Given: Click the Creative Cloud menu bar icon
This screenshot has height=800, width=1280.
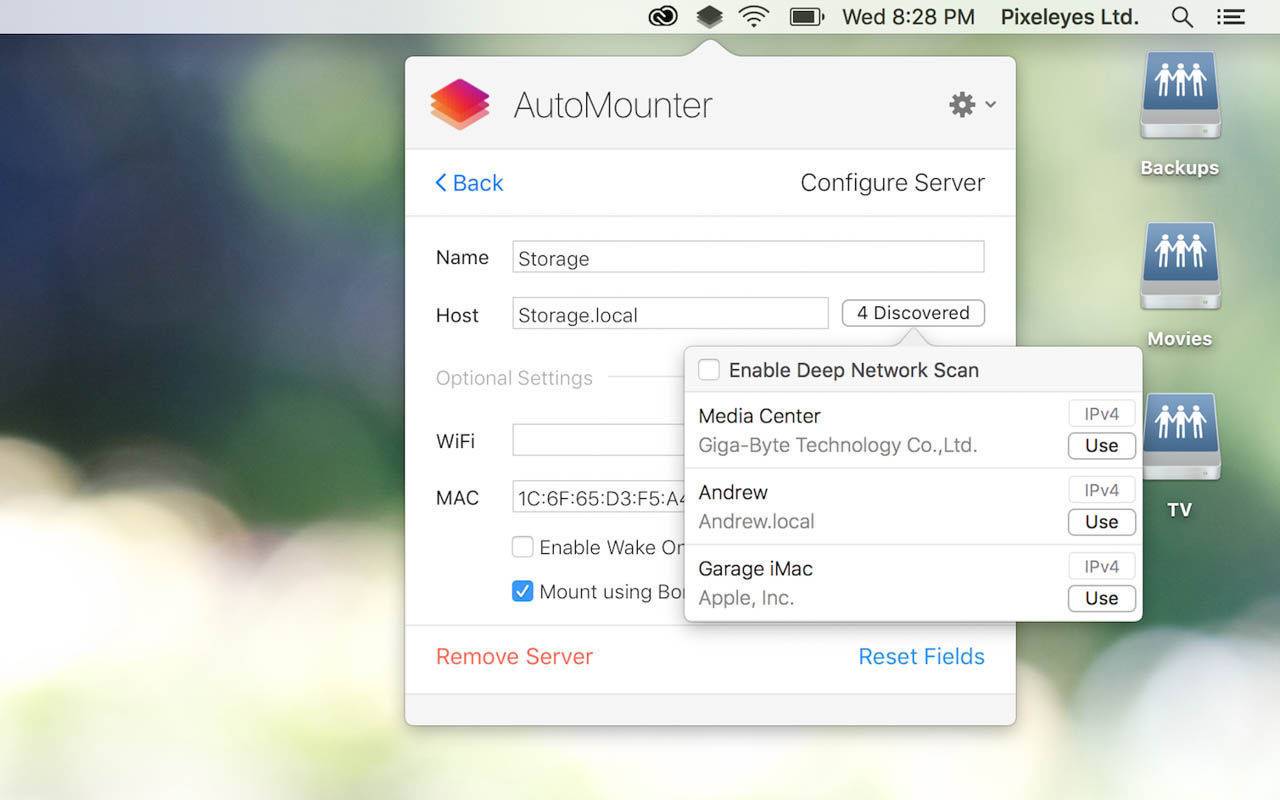Looking at the screenshot, I should 663,16.
